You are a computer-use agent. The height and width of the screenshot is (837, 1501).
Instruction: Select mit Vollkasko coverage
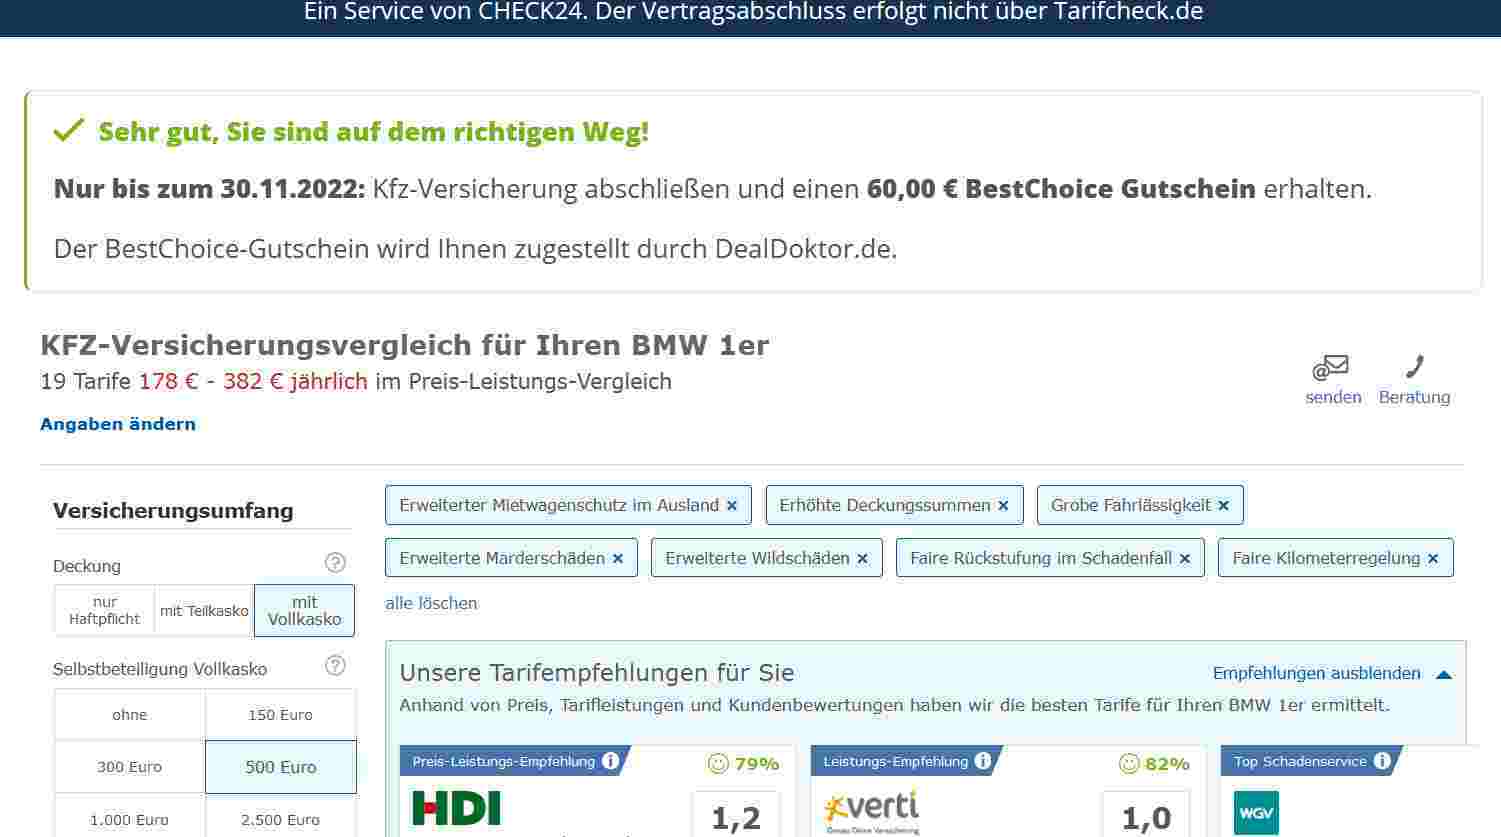[304, 610]
